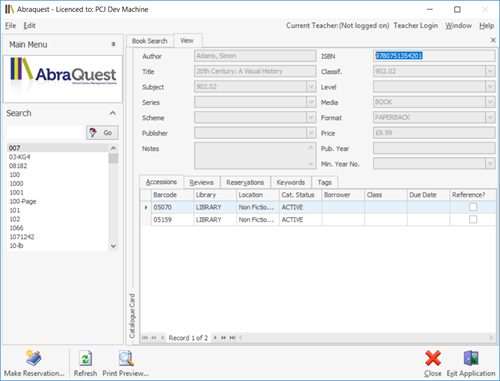
Task: Open the Series dropdown
Action: coord(311,102)
